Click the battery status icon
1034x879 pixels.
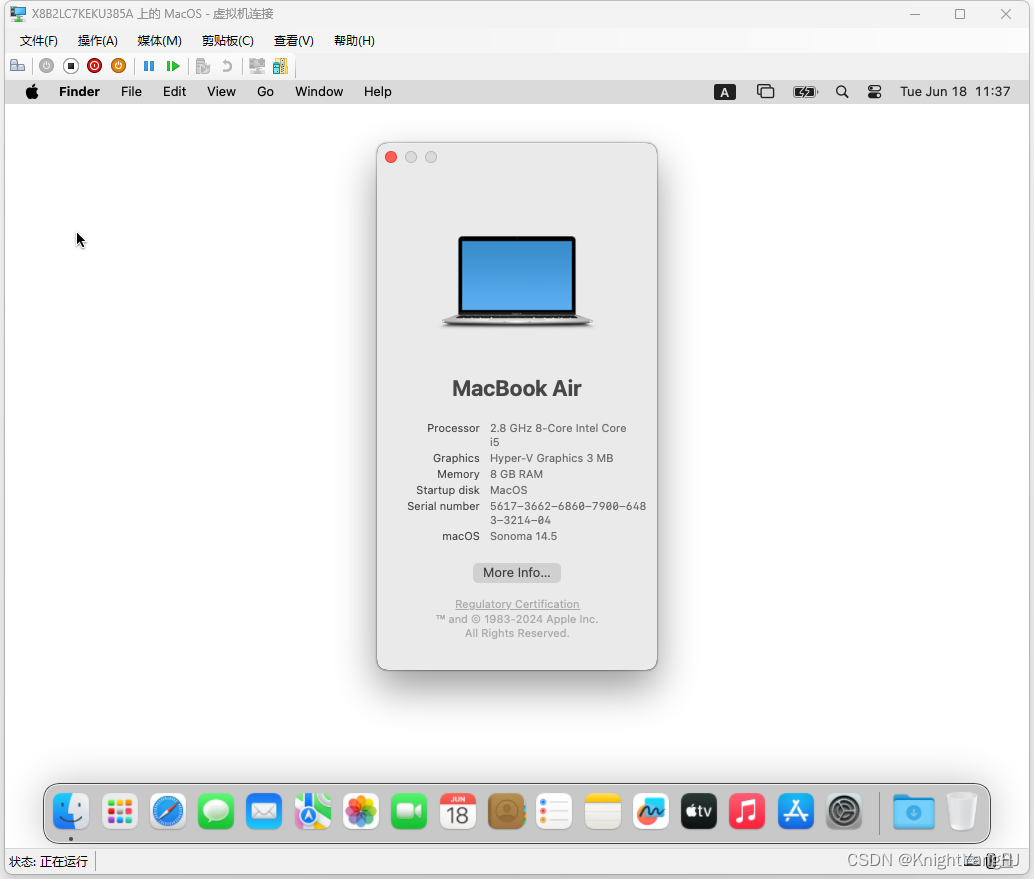[x=805, y=92]
